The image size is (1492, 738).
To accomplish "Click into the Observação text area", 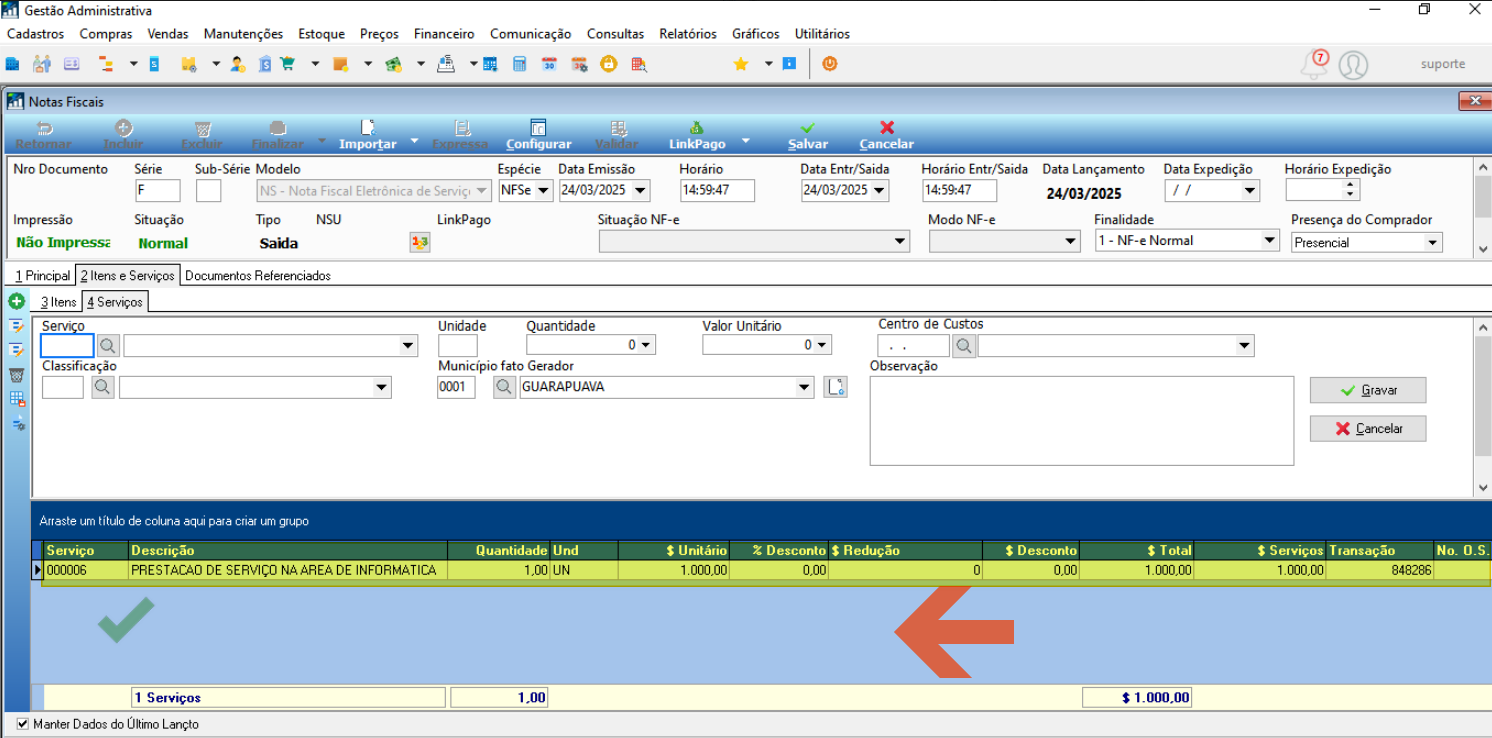I will [x=1082, y=421].
